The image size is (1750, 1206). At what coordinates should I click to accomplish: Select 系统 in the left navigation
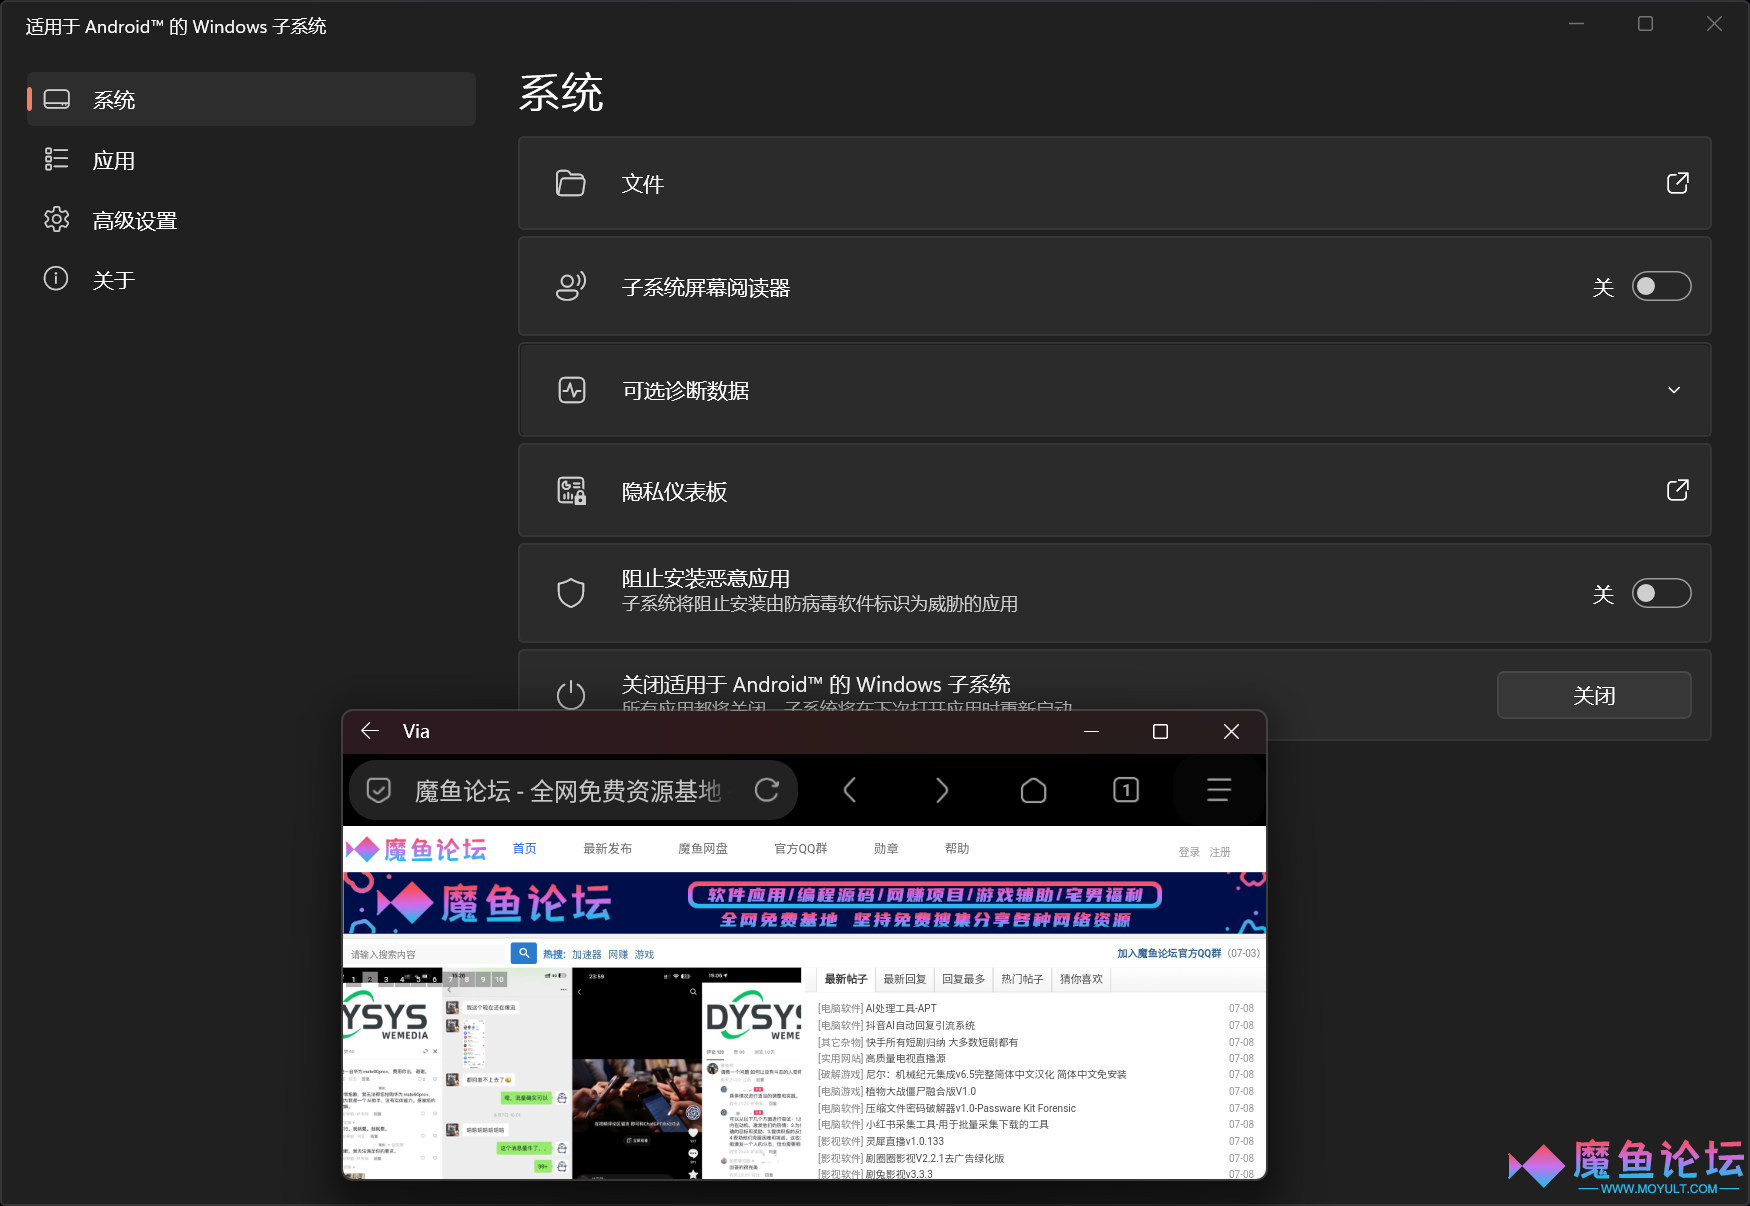tap(251, 99)
